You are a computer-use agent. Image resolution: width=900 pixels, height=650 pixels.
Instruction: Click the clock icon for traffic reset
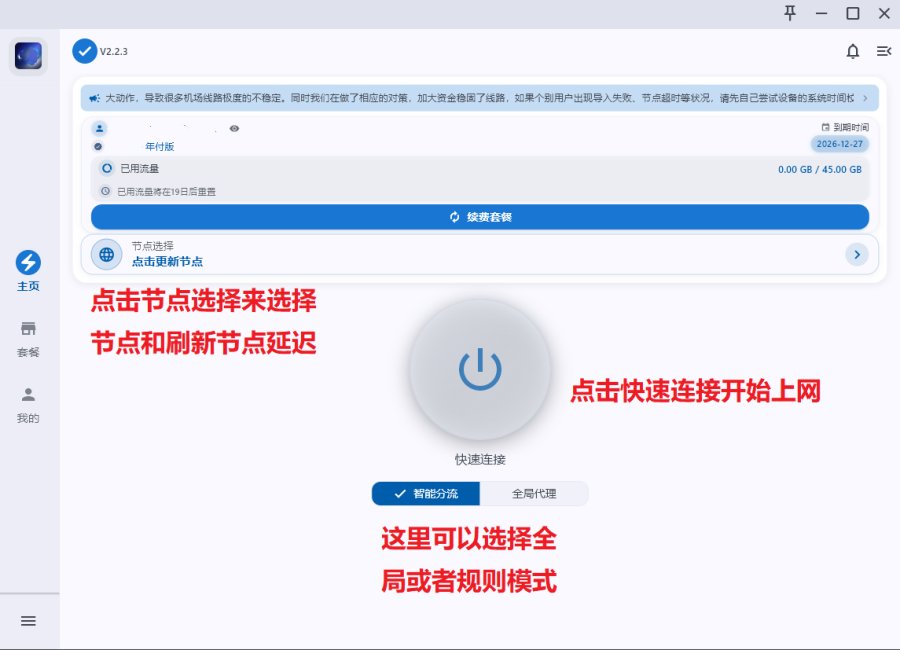pos(105,191)
